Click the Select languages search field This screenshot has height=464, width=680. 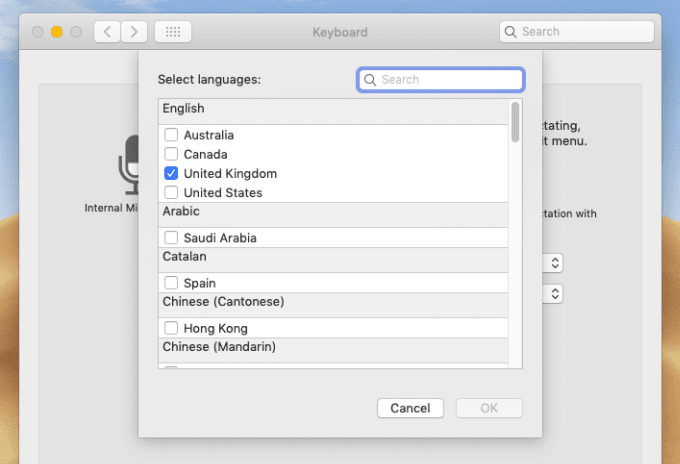tap(441, 80)
